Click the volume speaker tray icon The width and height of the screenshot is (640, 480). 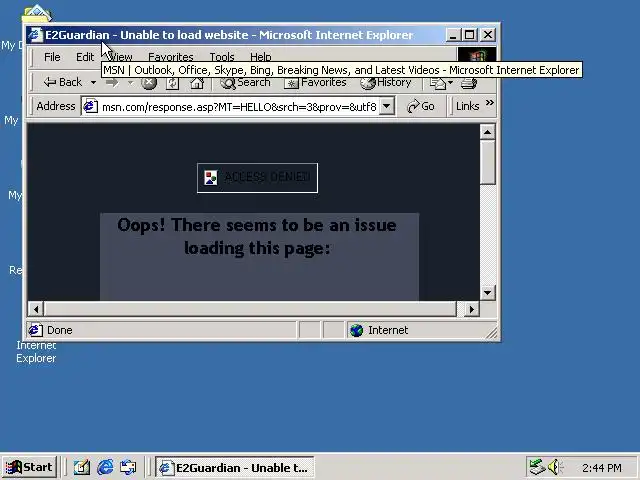tap(555, 467)
